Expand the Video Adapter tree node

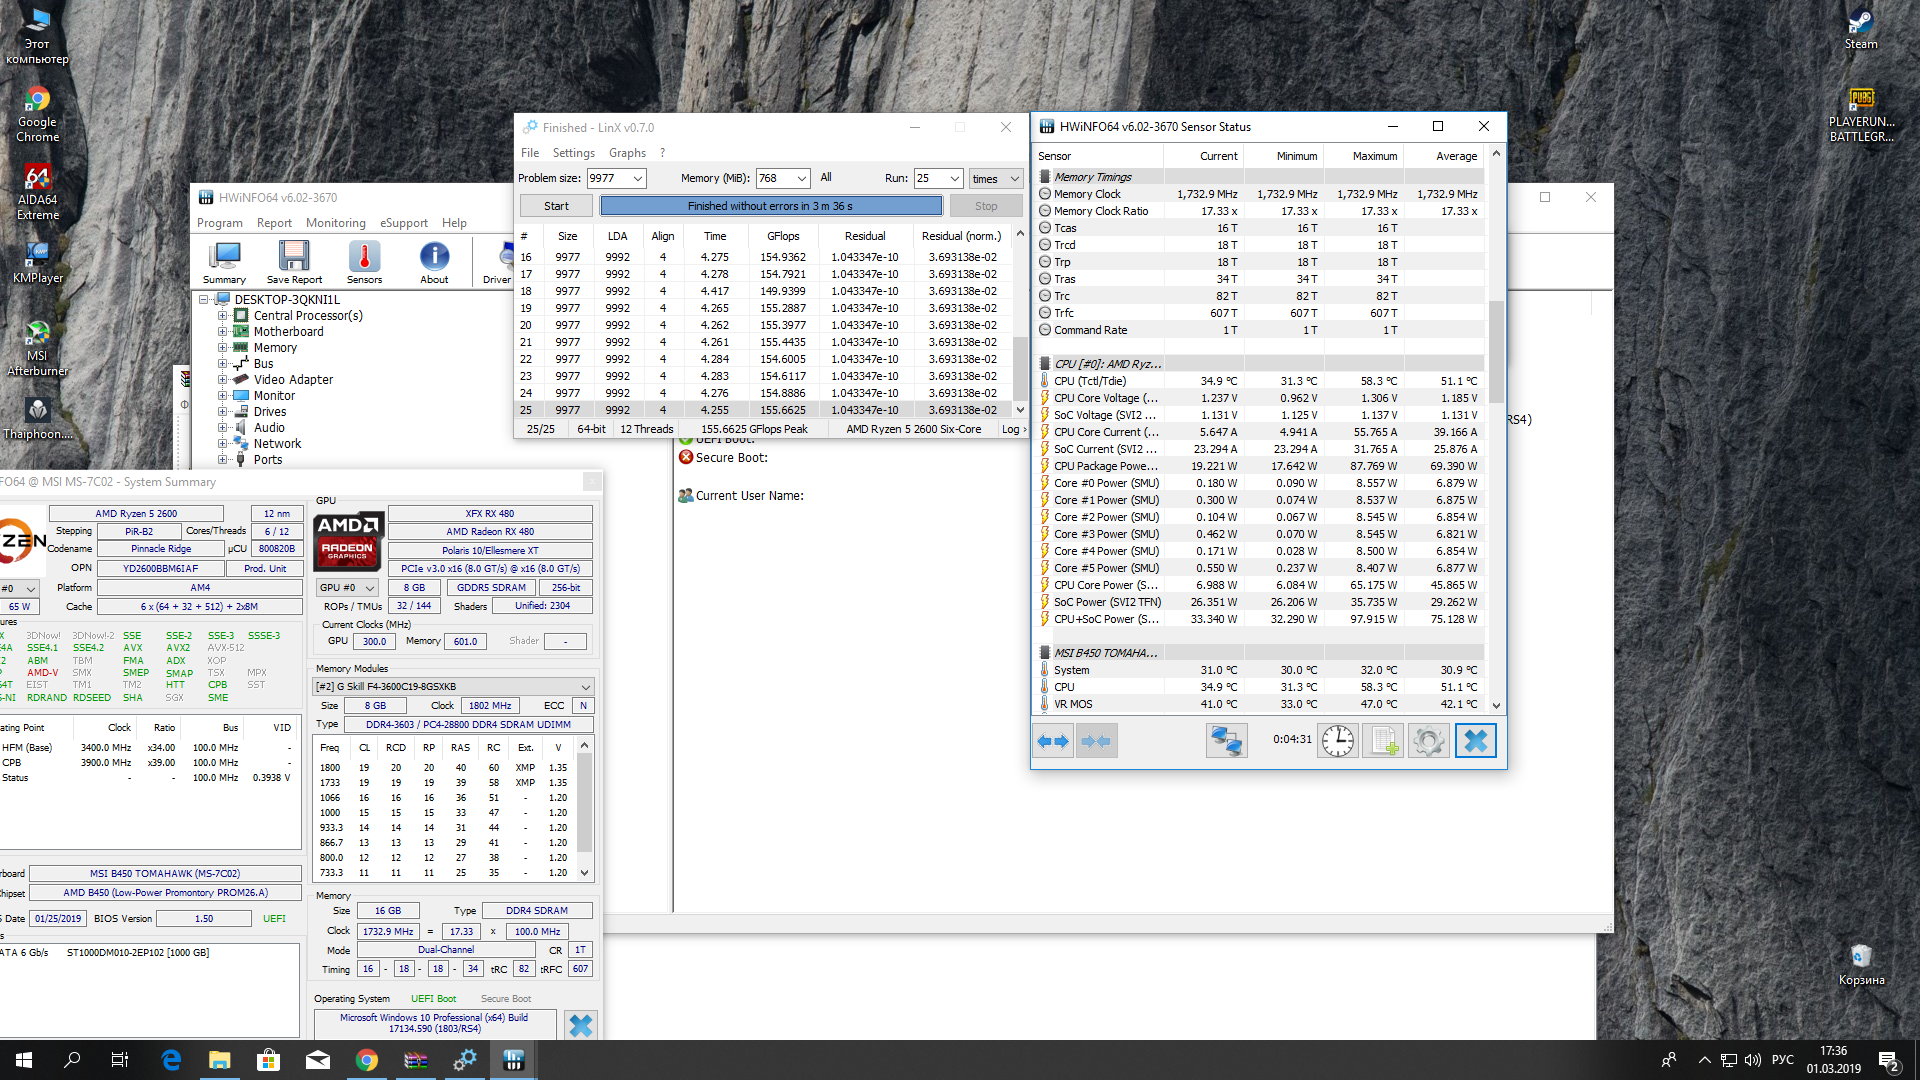point(223,380)
